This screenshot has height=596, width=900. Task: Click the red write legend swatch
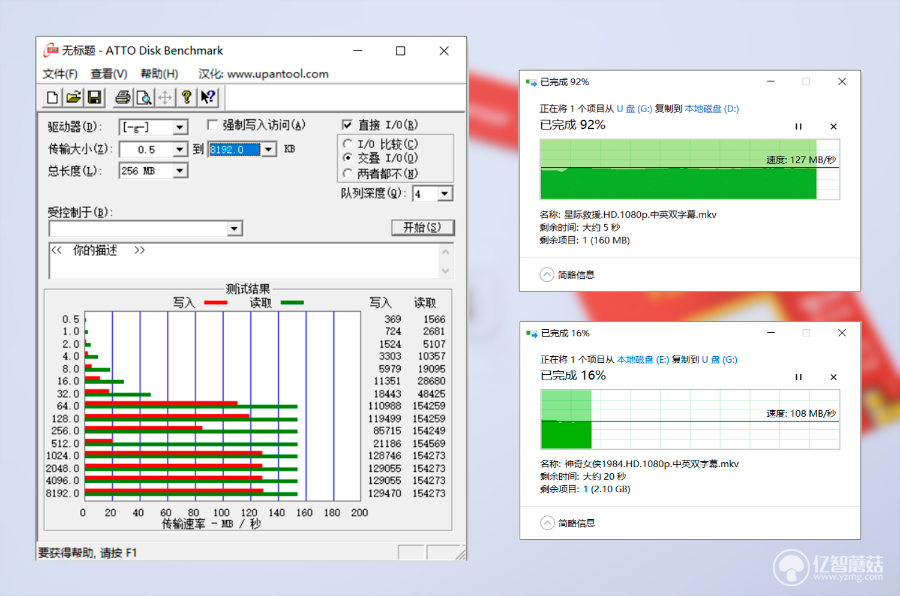[x=216, y=303]
